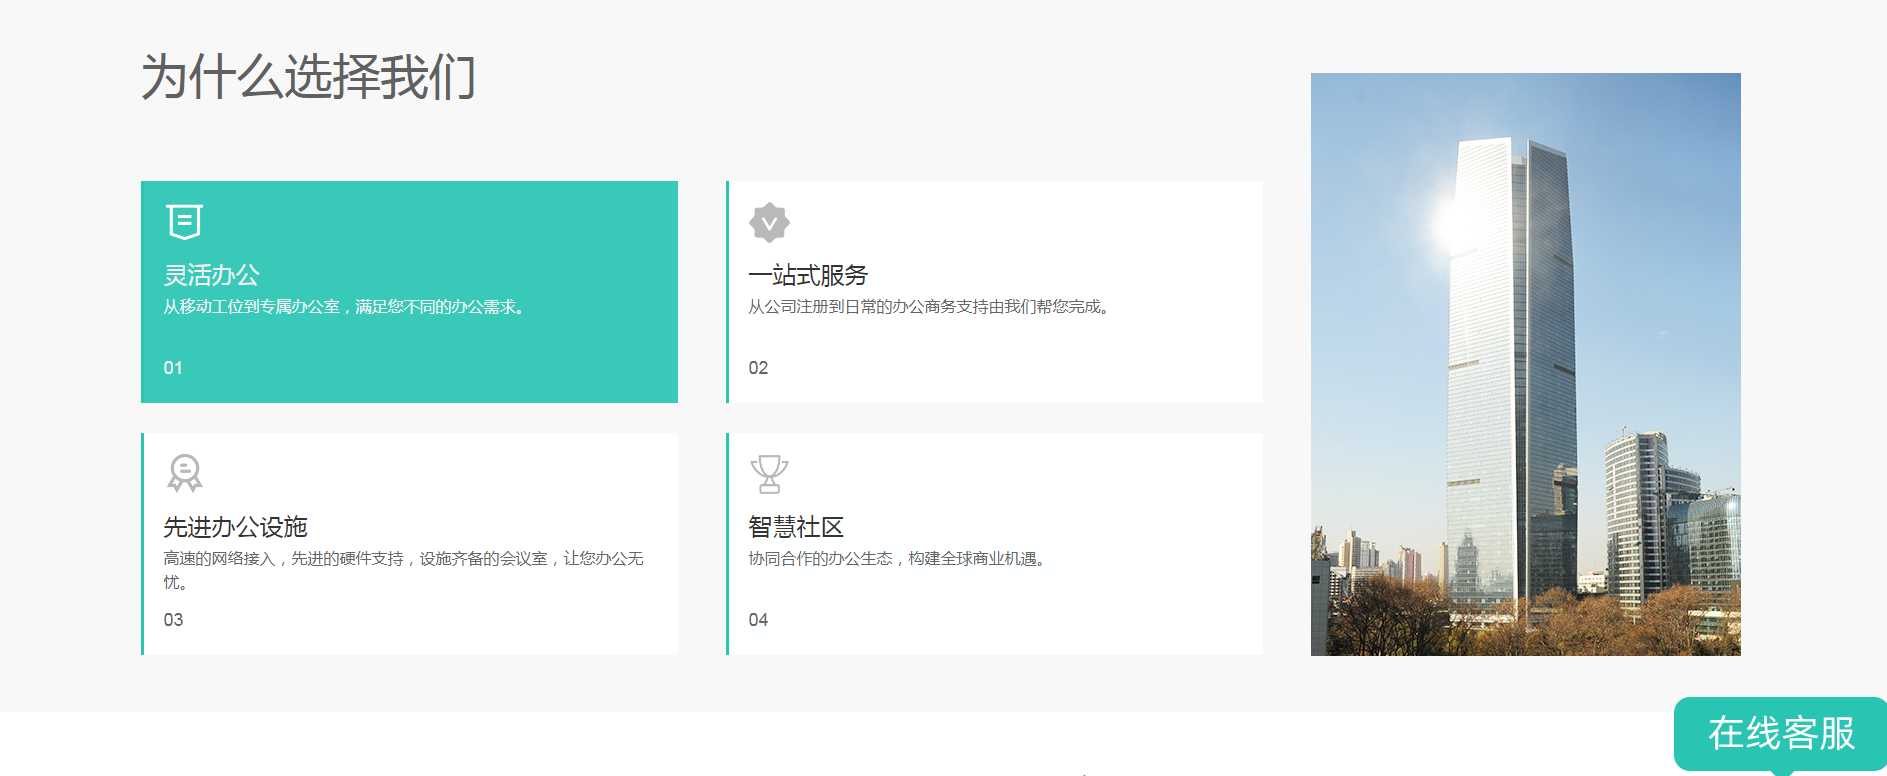Click the skyscraper building photo
Screen dimensions: 1887x776
tap(1525, 364)
